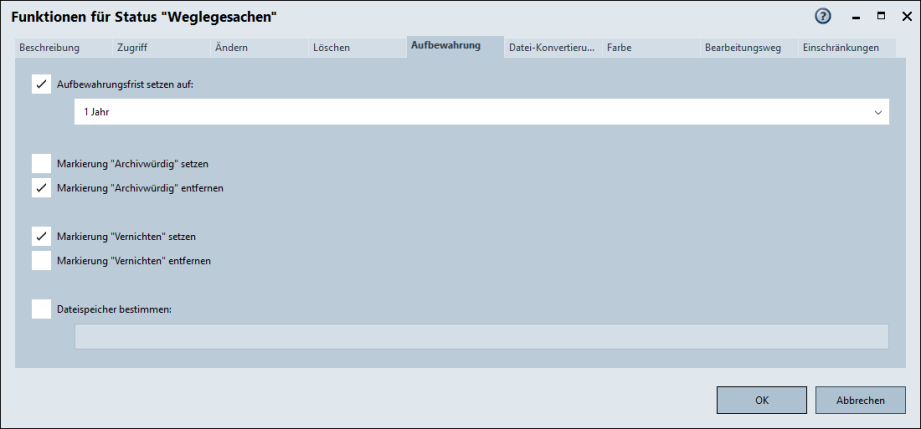This screenshot has width=921, height=429.
Task: Minimize the dialog window
Action: click(856, 17)
